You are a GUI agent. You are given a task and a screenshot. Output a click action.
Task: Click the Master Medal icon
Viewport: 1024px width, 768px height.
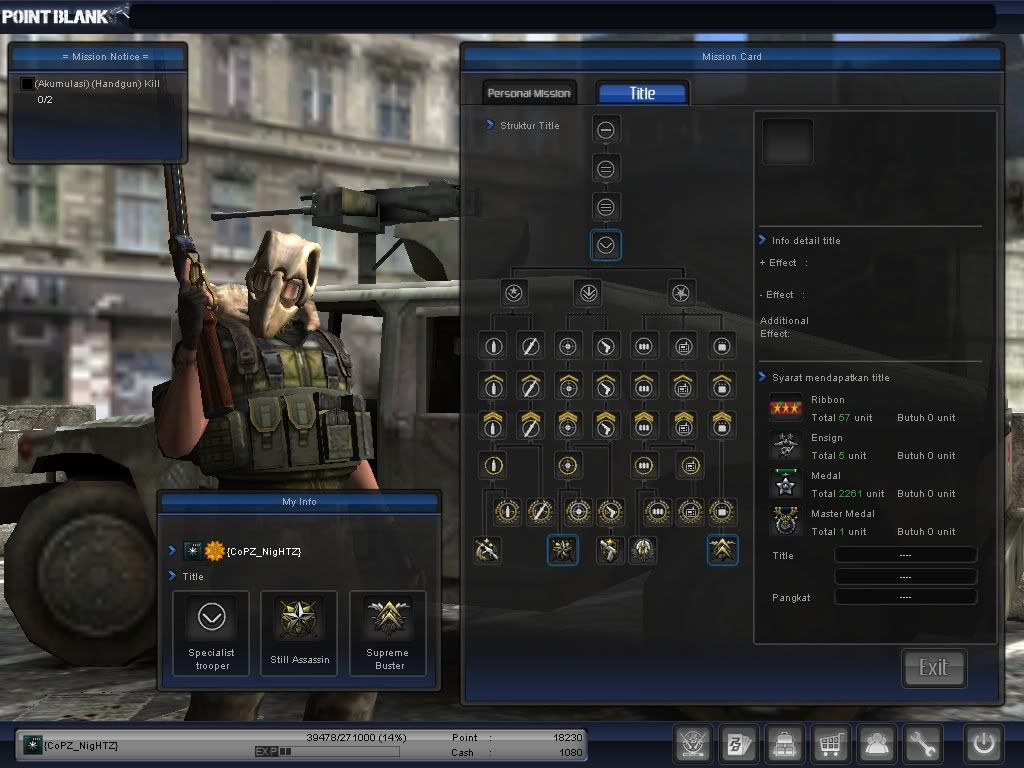pos(786,522)
